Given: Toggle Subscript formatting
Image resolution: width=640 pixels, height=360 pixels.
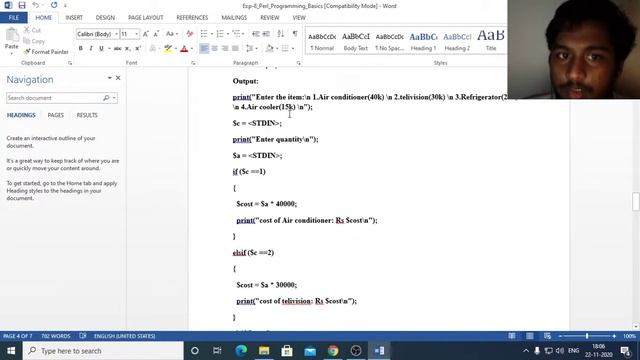Looking at the screenshot, I should click(x=128, y=49).
